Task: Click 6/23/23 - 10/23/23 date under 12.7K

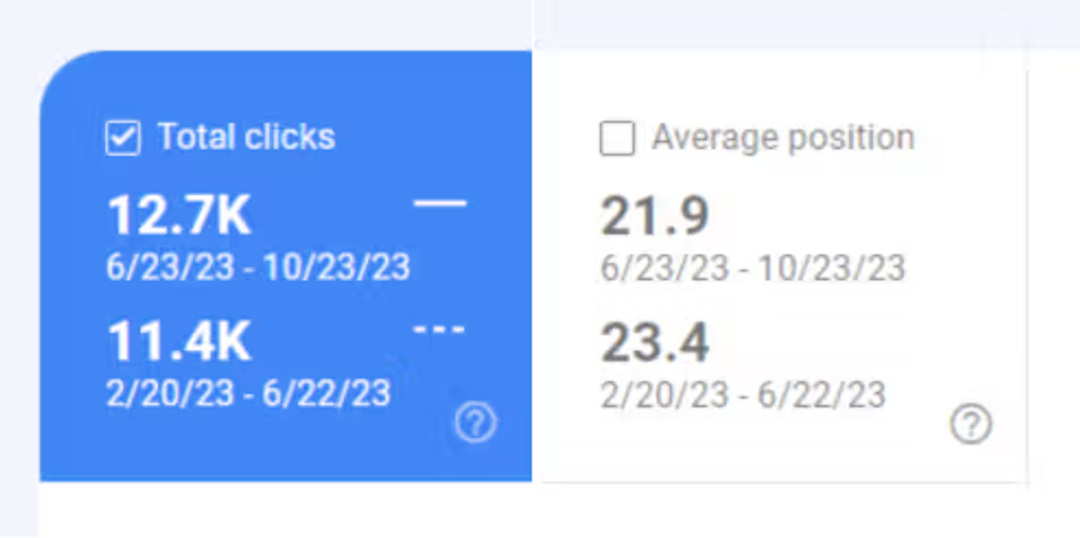Action: 258,267
